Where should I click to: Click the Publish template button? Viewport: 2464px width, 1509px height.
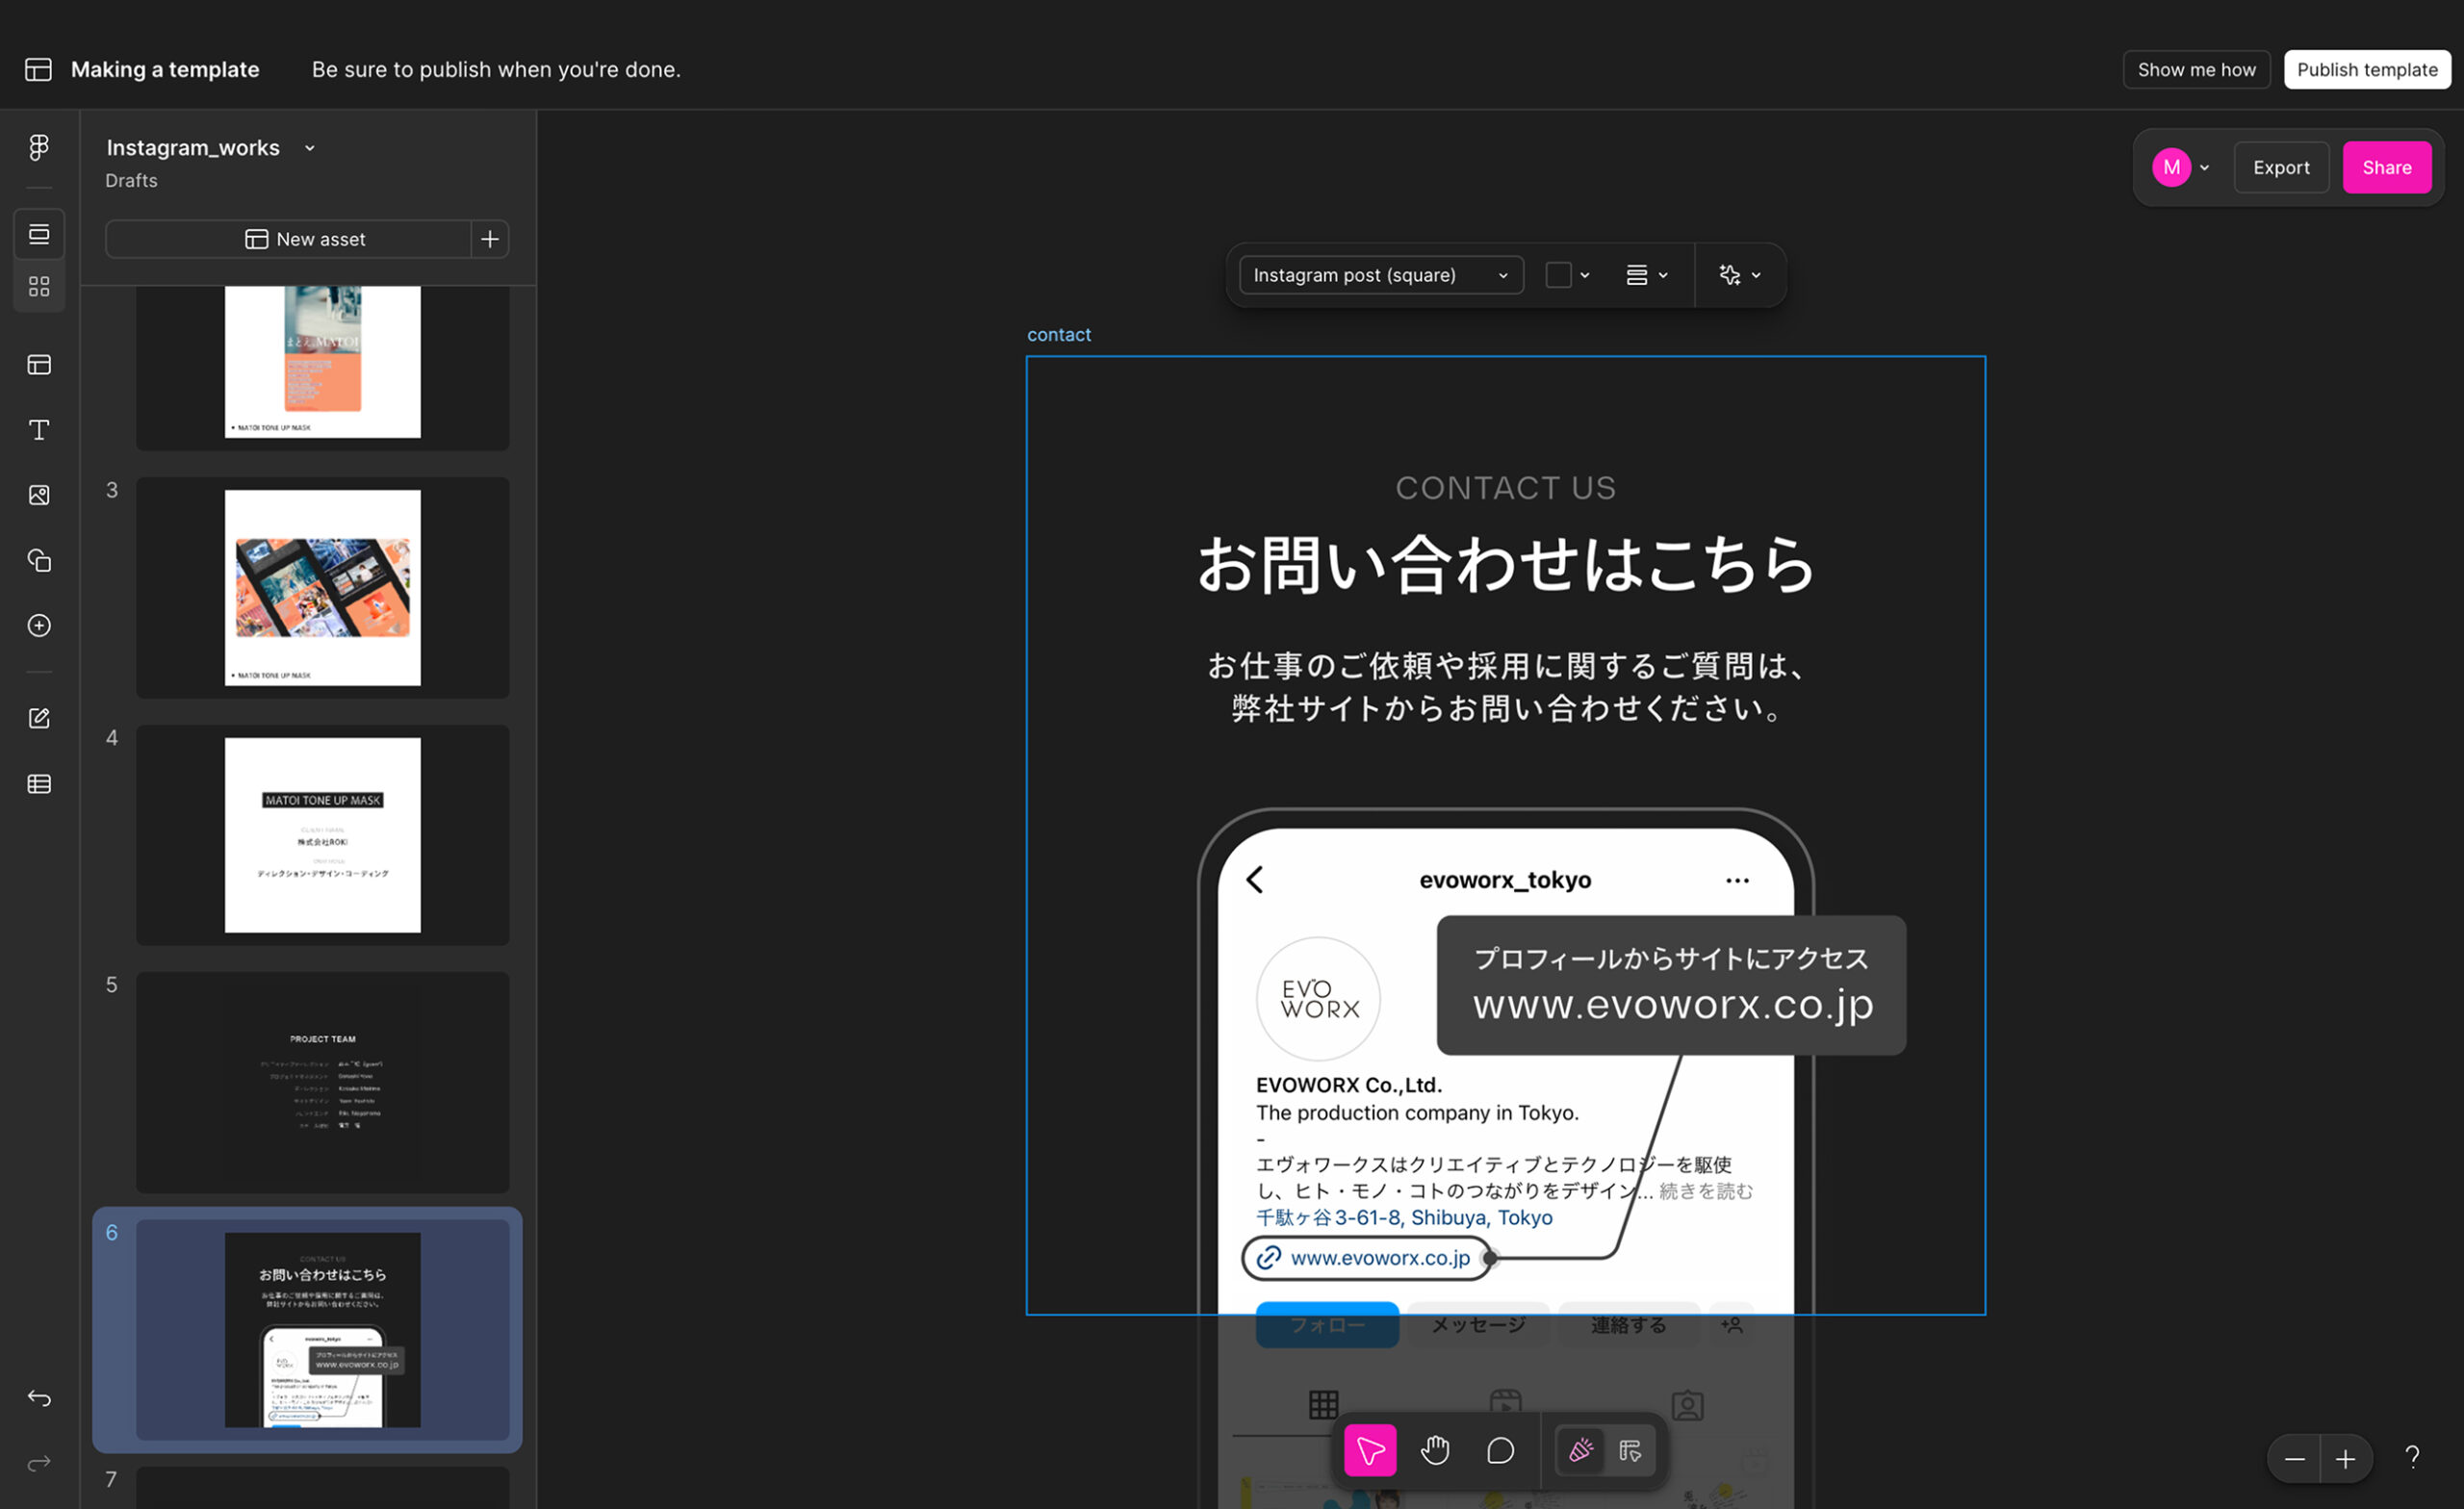[2367, 70]
